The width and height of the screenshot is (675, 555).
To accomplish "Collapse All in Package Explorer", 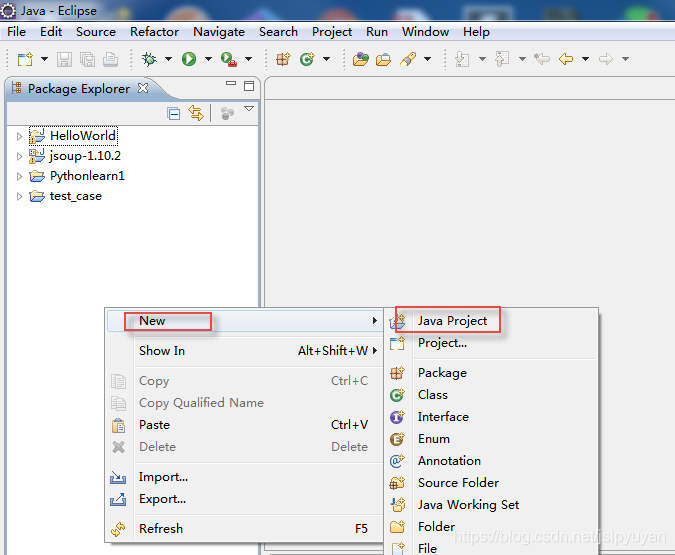I will [x=173, y=114].
